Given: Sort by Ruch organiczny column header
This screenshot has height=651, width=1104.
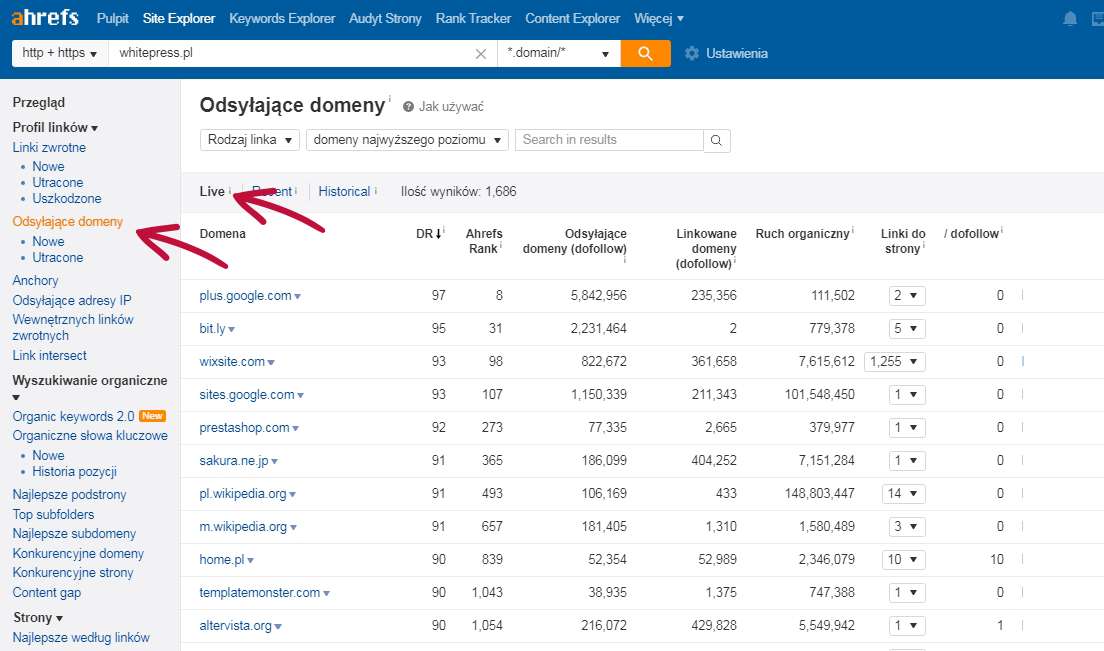Looking at the screenshot, I should [x=802, y=234].
